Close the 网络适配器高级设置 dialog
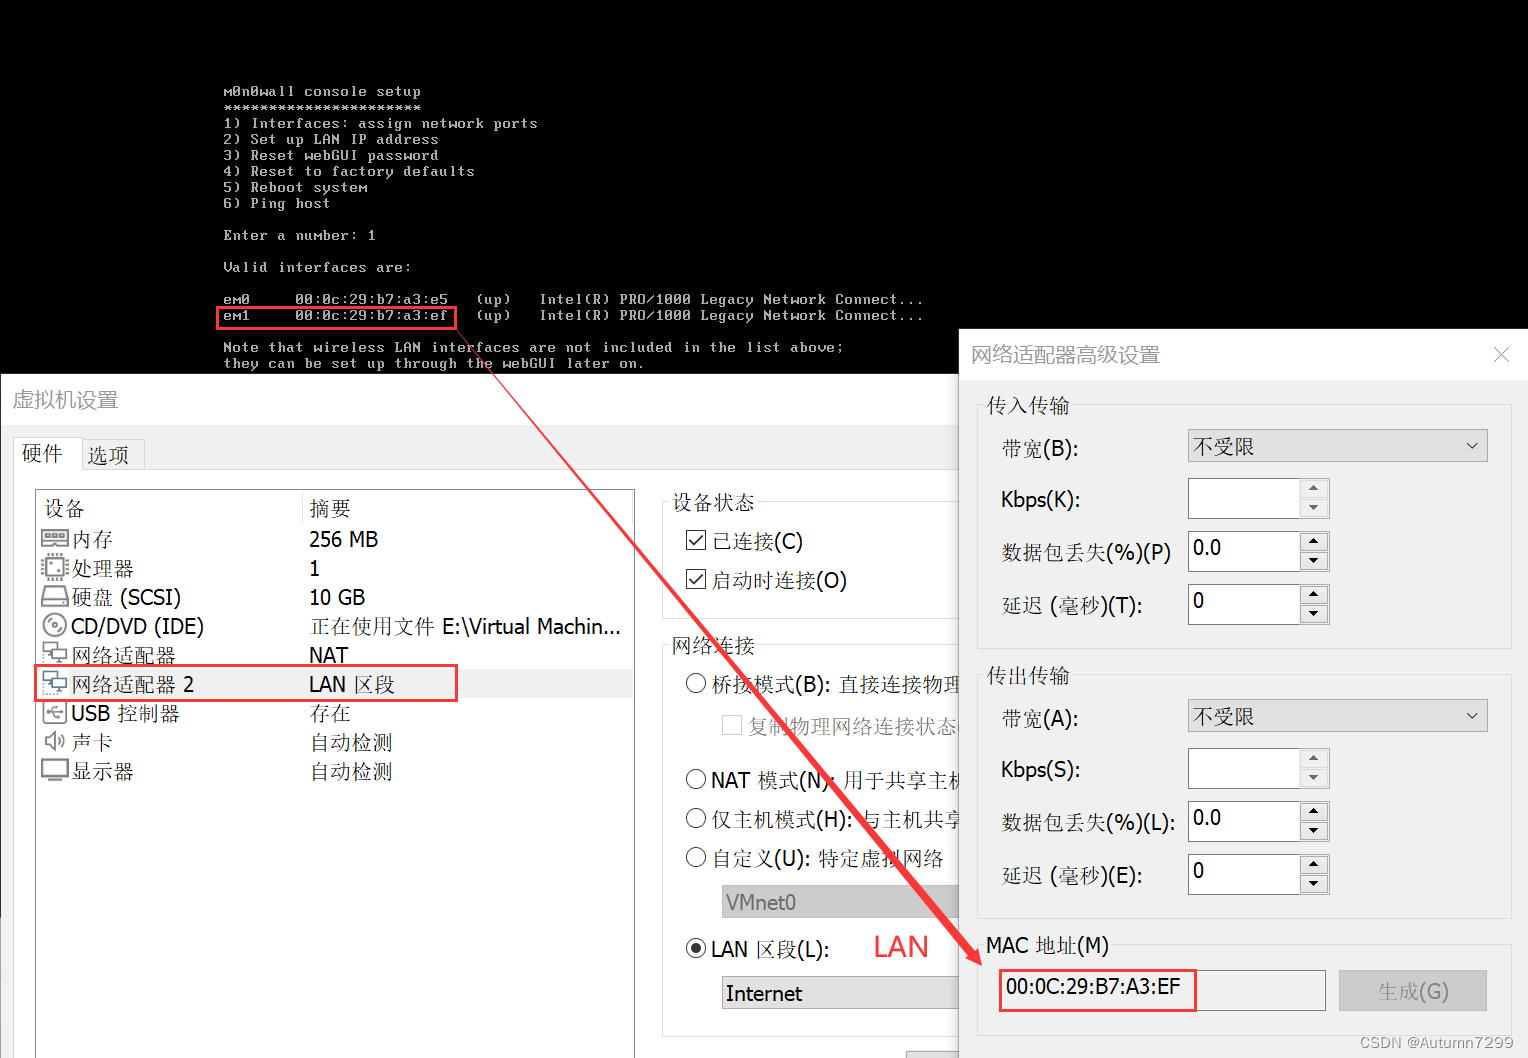The height and width of the screenshot is (1058, 1528). 1501,355
